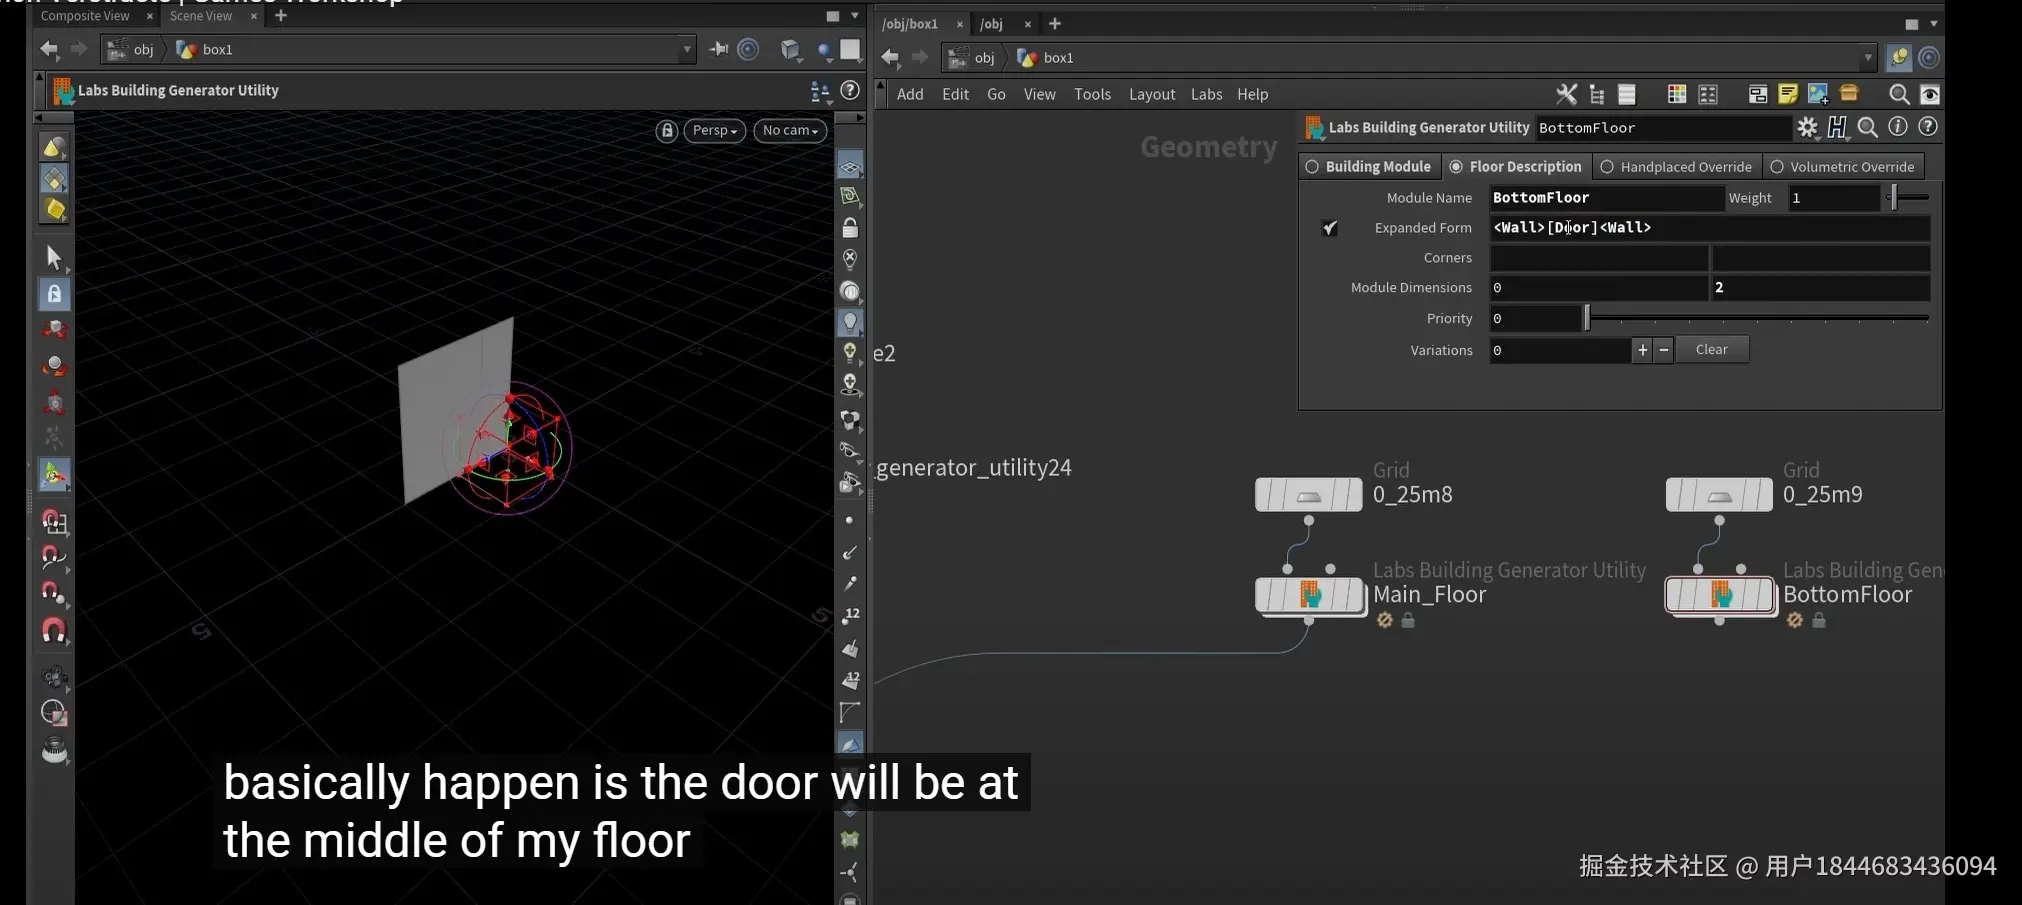
Task: Click the highlighted light bulb lighting icon
Action: click(850, 322)
